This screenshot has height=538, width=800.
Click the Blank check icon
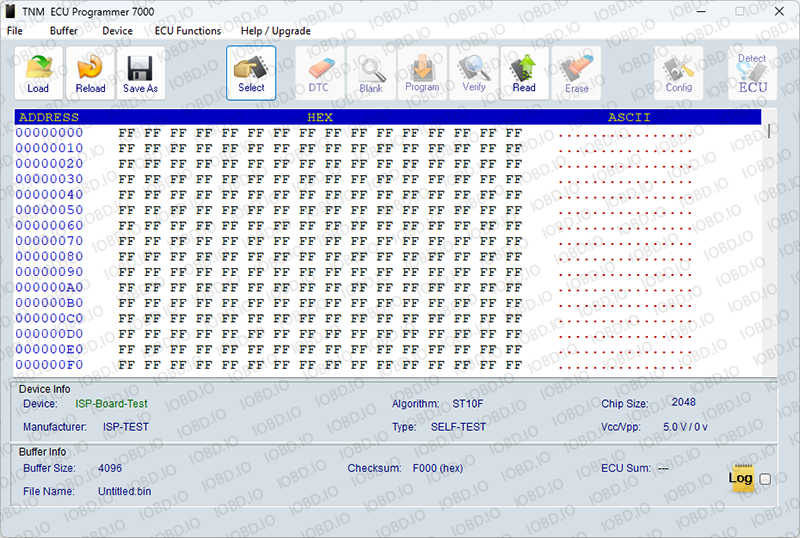(371, 72)
